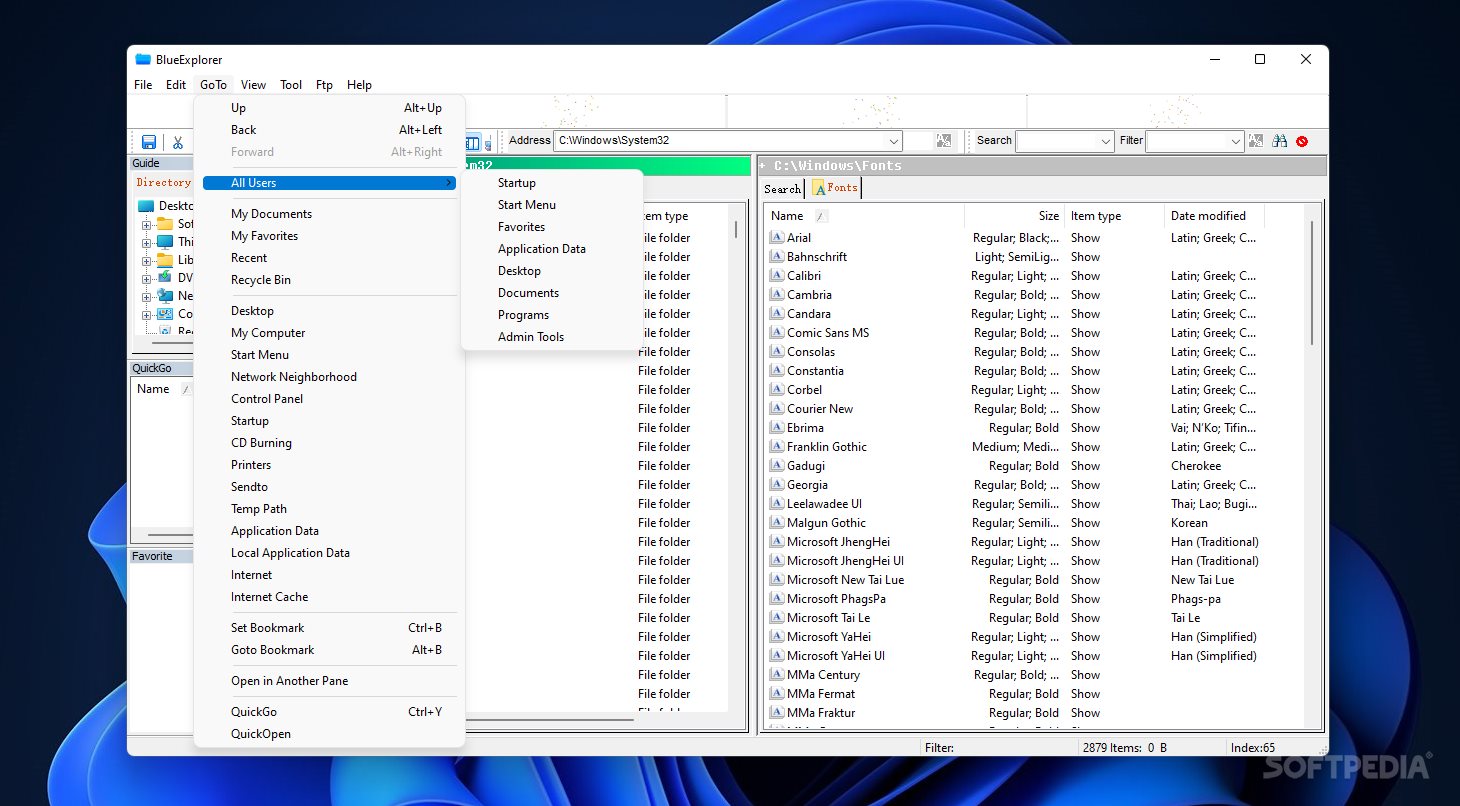The image size is (1460, 806).
Task: Click the Back entry in the GoTo menu
Action: [x=329, y=130]
